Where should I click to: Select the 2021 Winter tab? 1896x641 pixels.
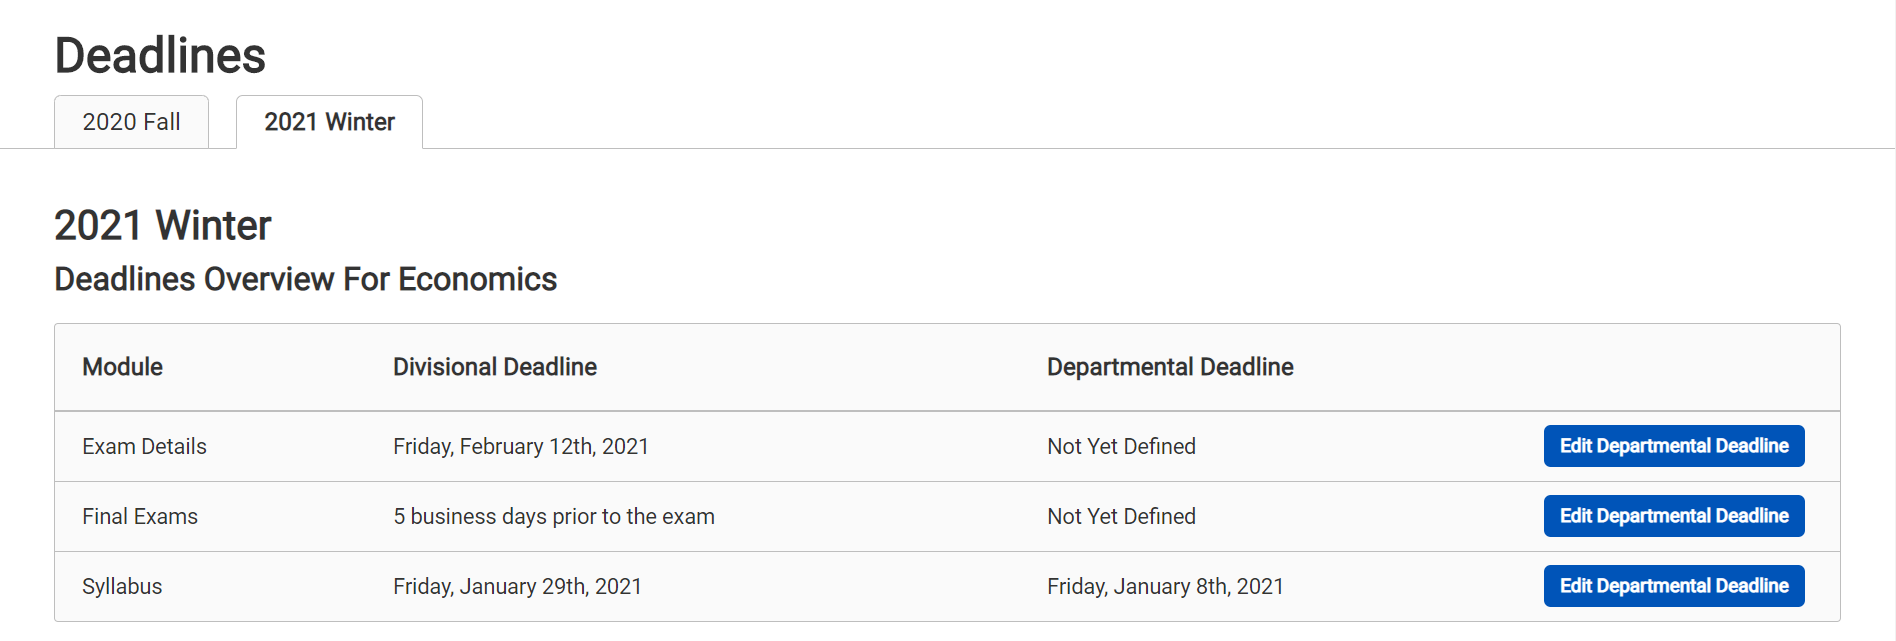(329, 122)
